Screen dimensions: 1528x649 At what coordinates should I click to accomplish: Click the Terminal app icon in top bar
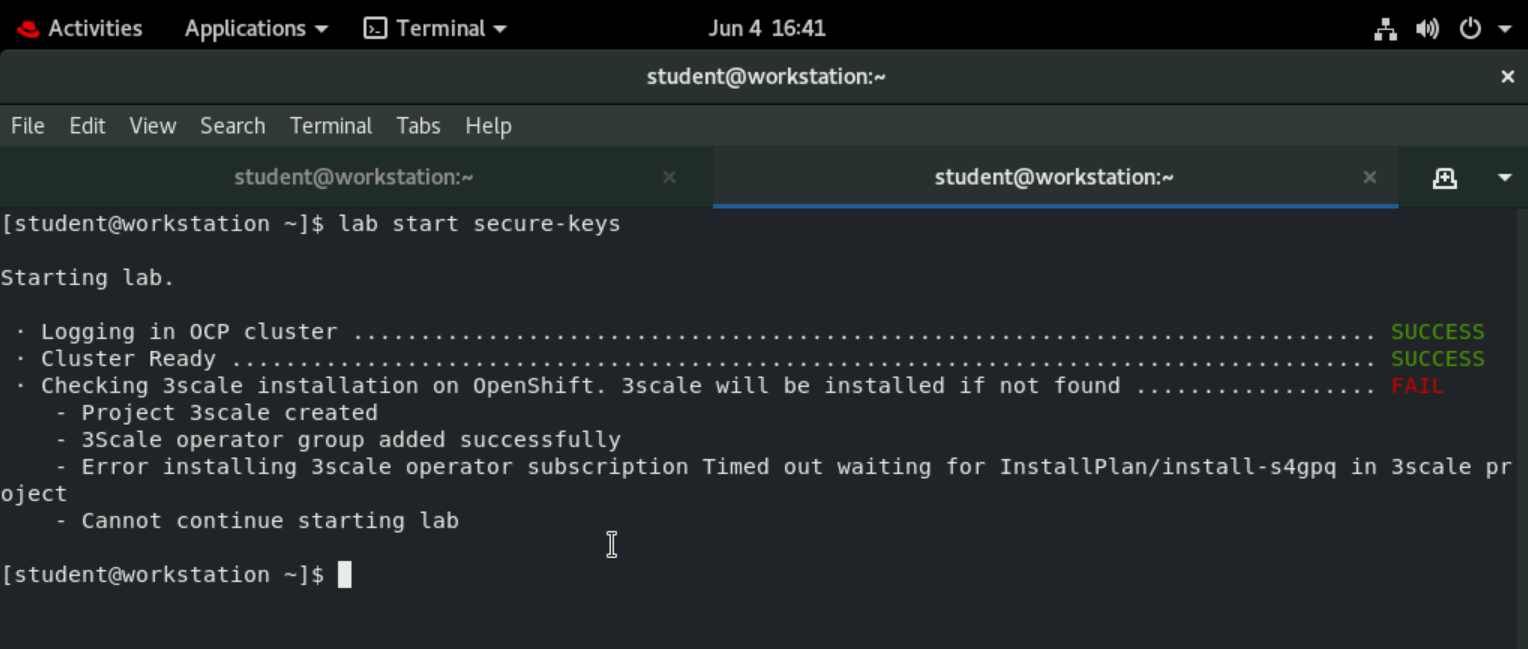point(375,29)
